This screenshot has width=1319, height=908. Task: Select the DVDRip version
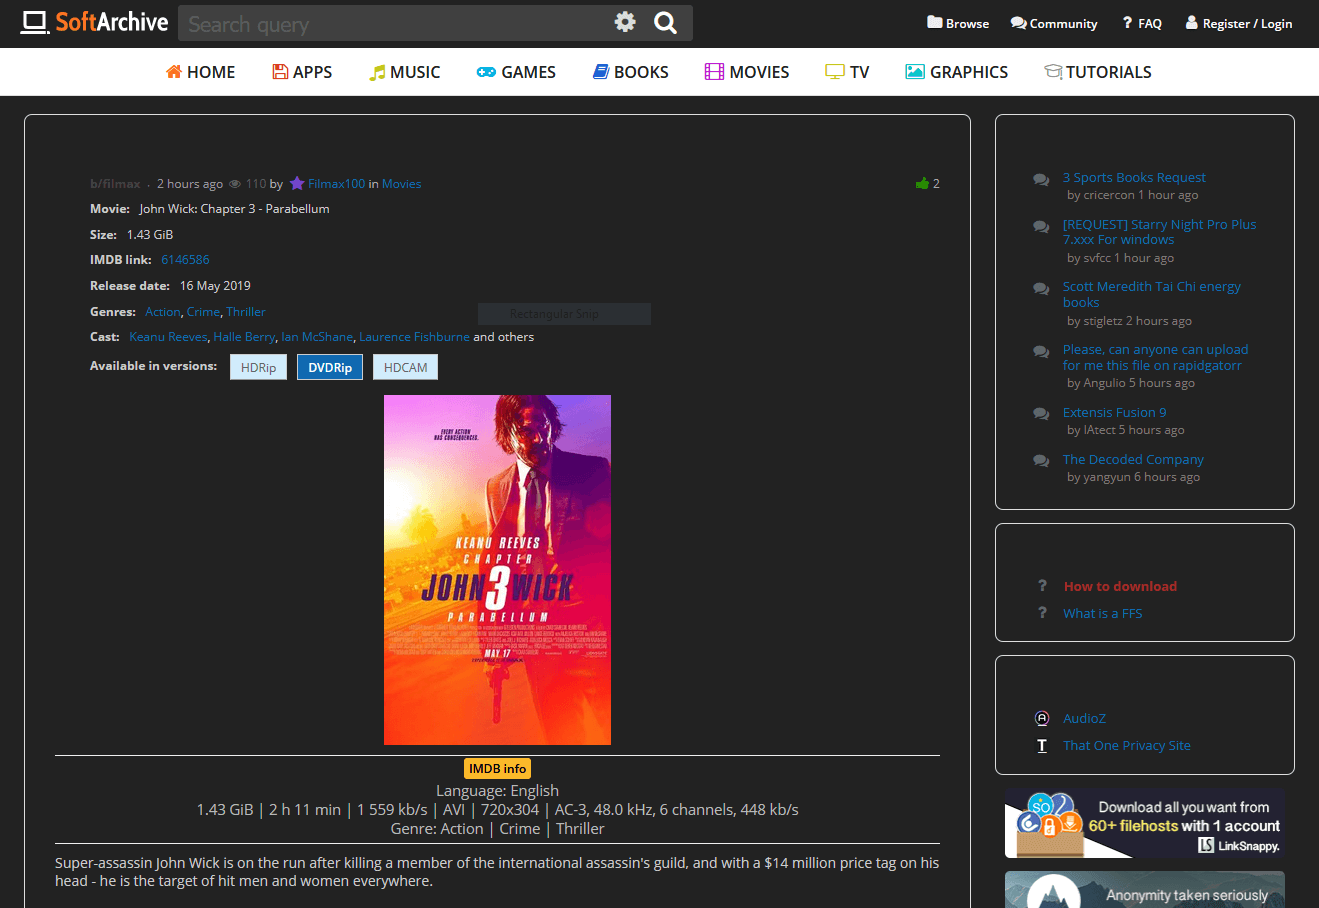coord(330,367)
